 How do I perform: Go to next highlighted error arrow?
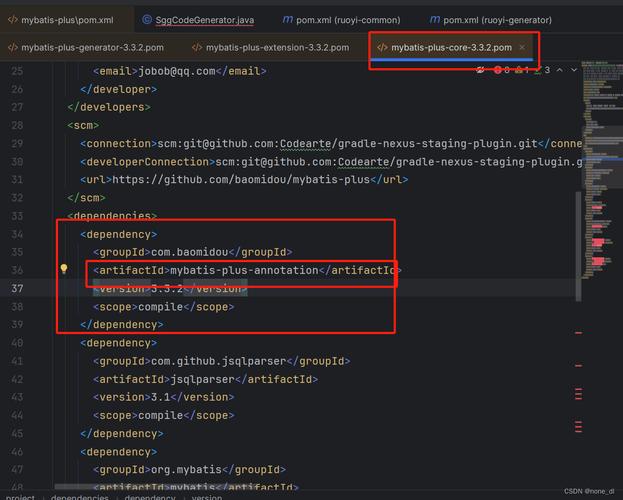[574, 70]
